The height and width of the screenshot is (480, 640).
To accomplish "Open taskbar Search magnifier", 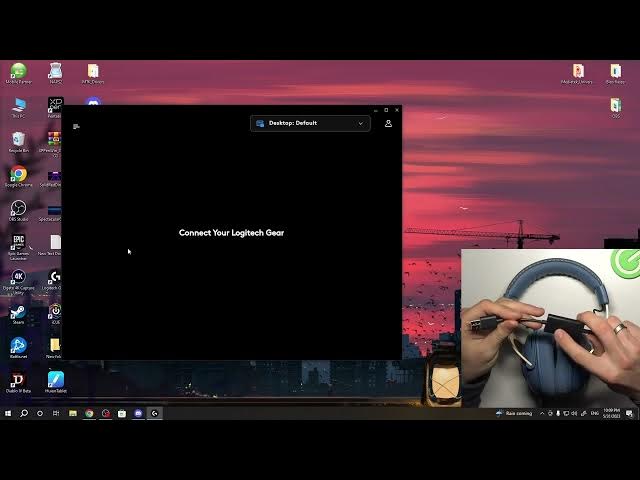I will click(x=24, y=413).
